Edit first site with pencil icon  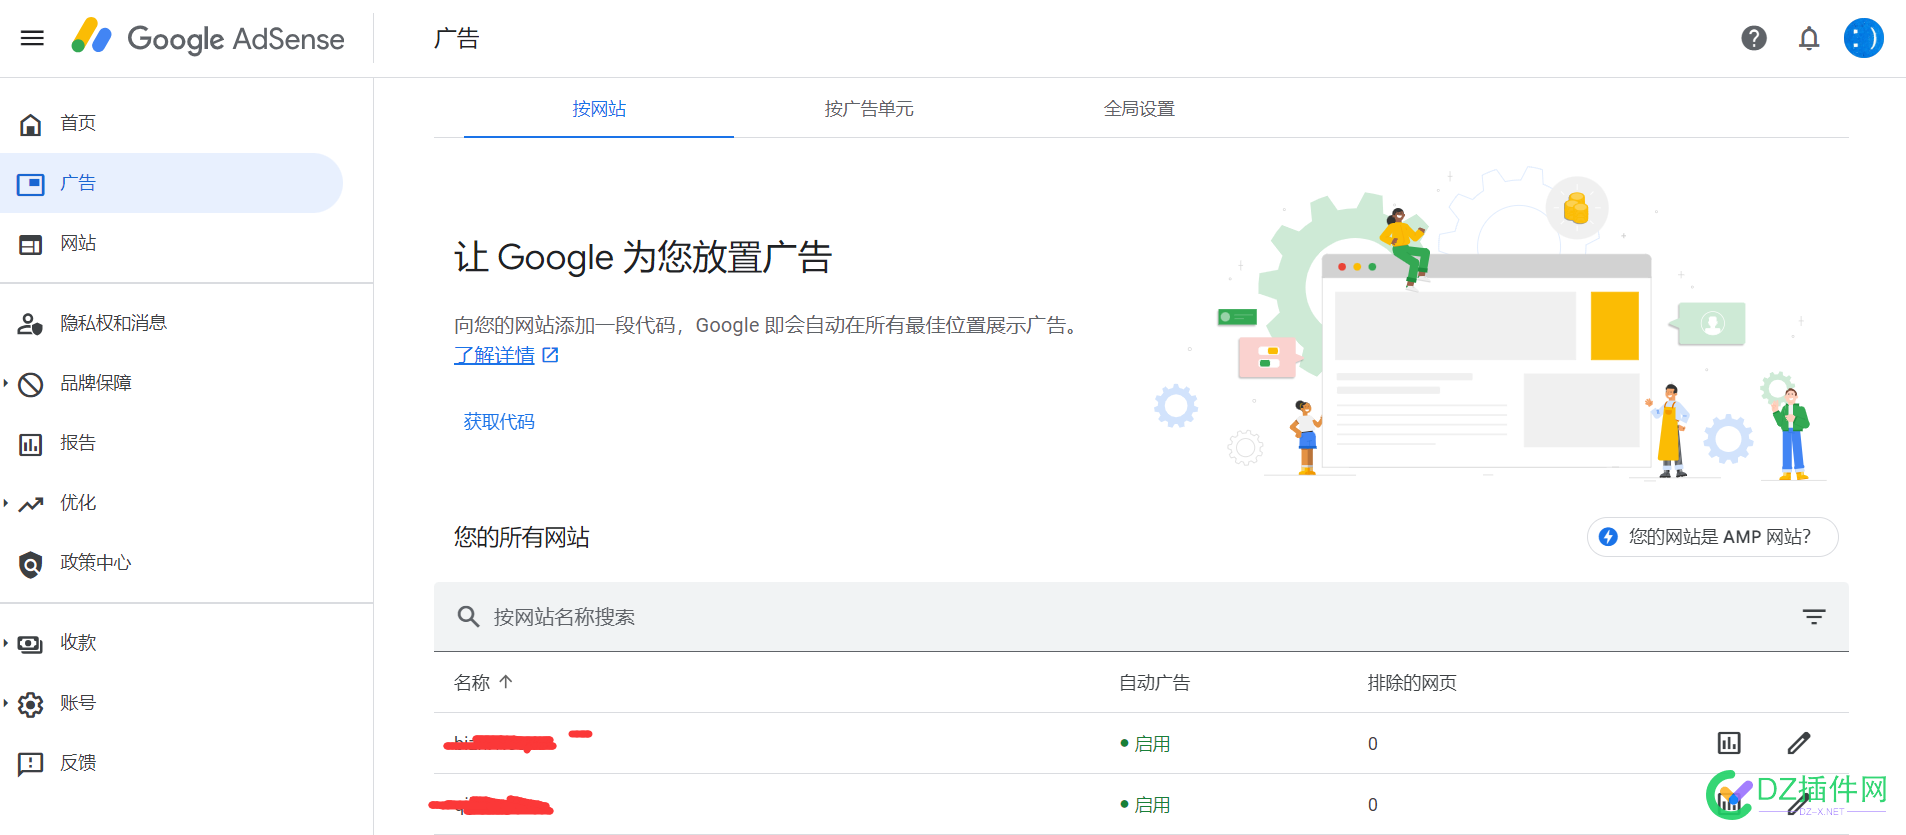click(1799, 743)
